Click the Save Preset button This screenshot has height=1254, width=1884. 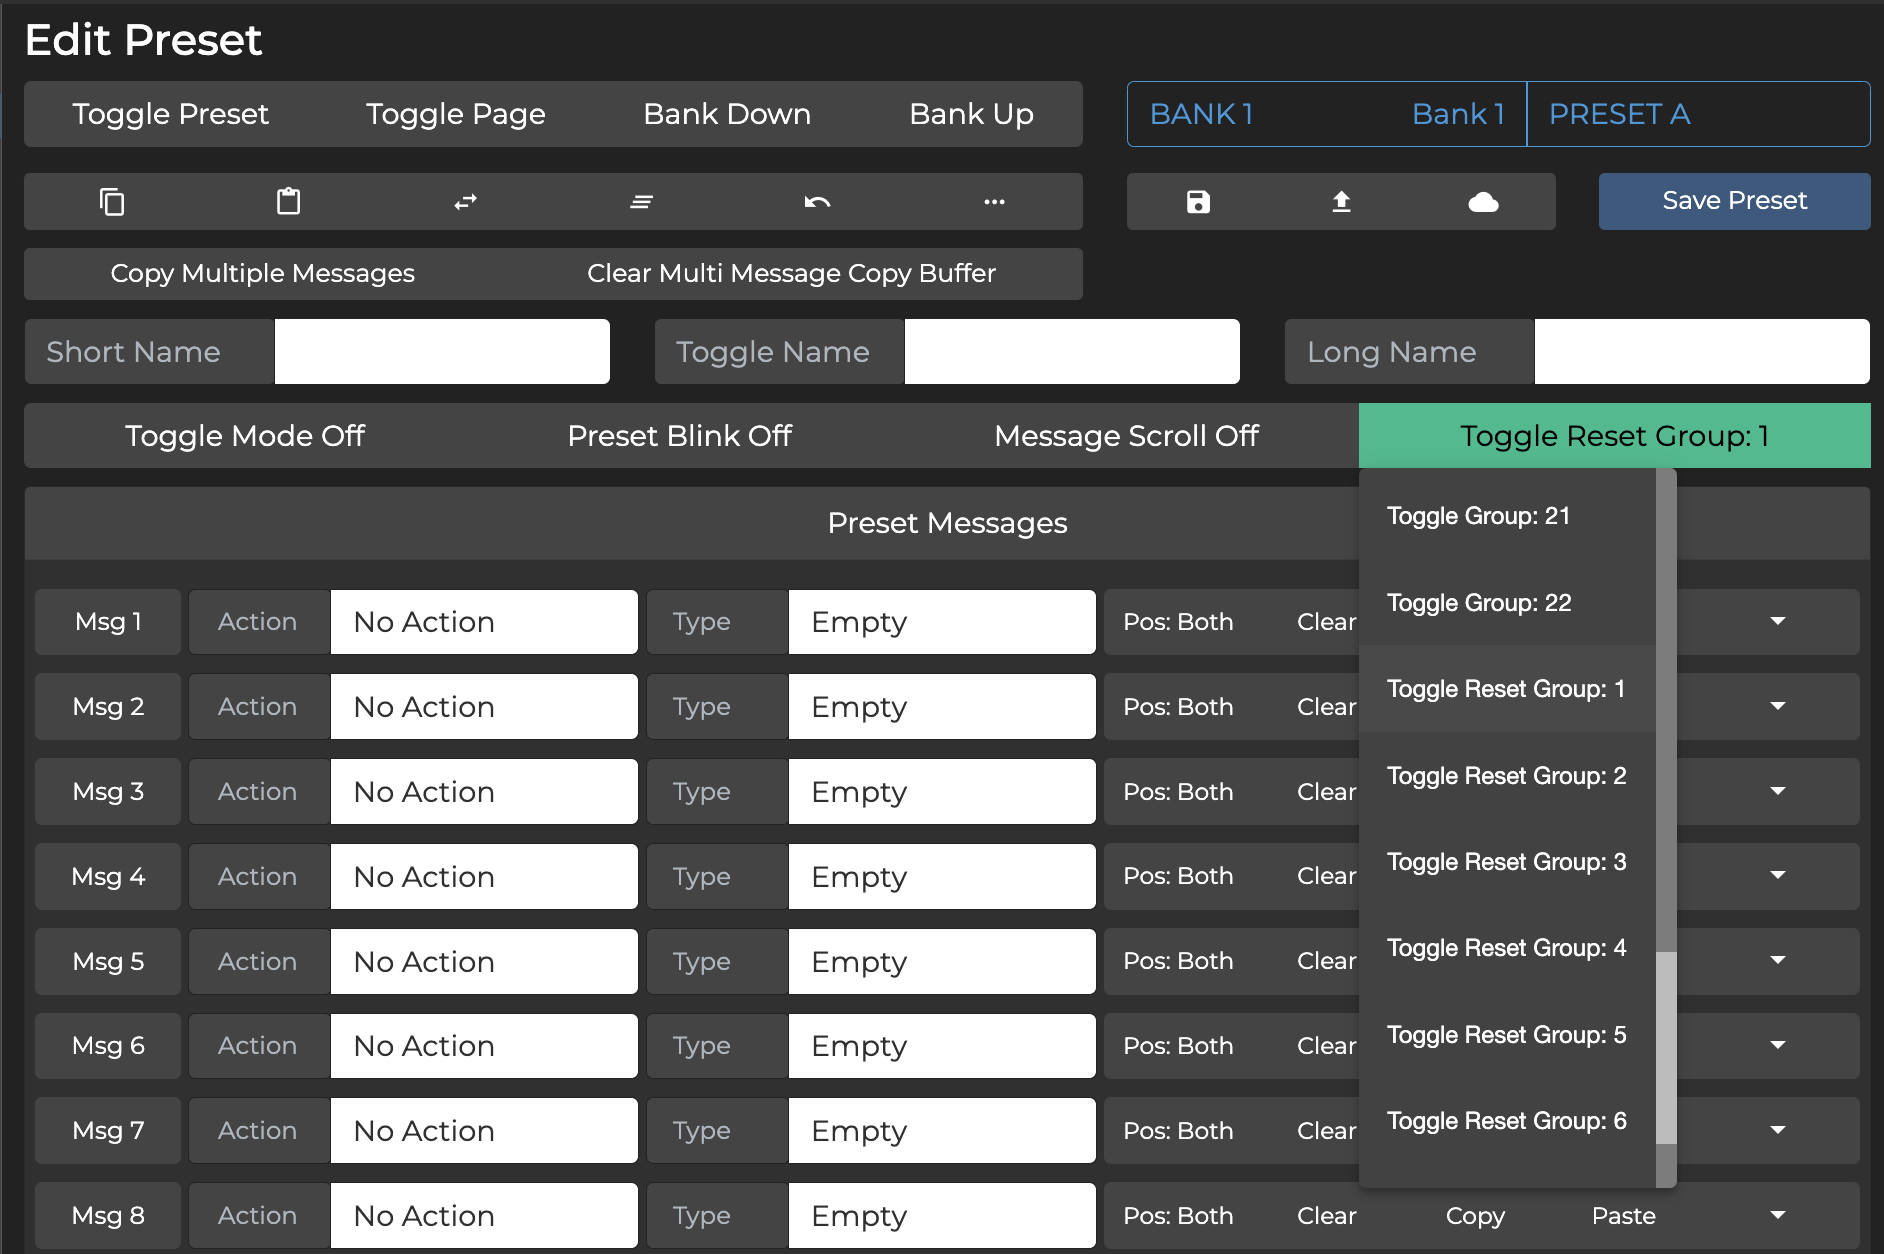click(x=1733, y=201)
